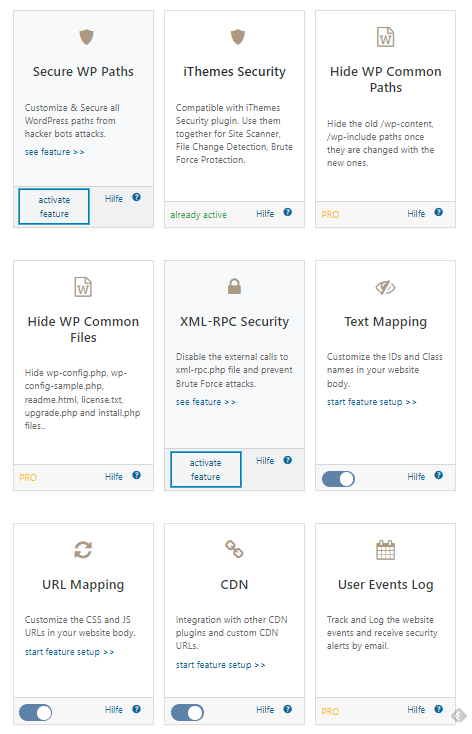Click the PRO label on User Events Log
This screenshot has height=734, width=472.
[330, 712]
